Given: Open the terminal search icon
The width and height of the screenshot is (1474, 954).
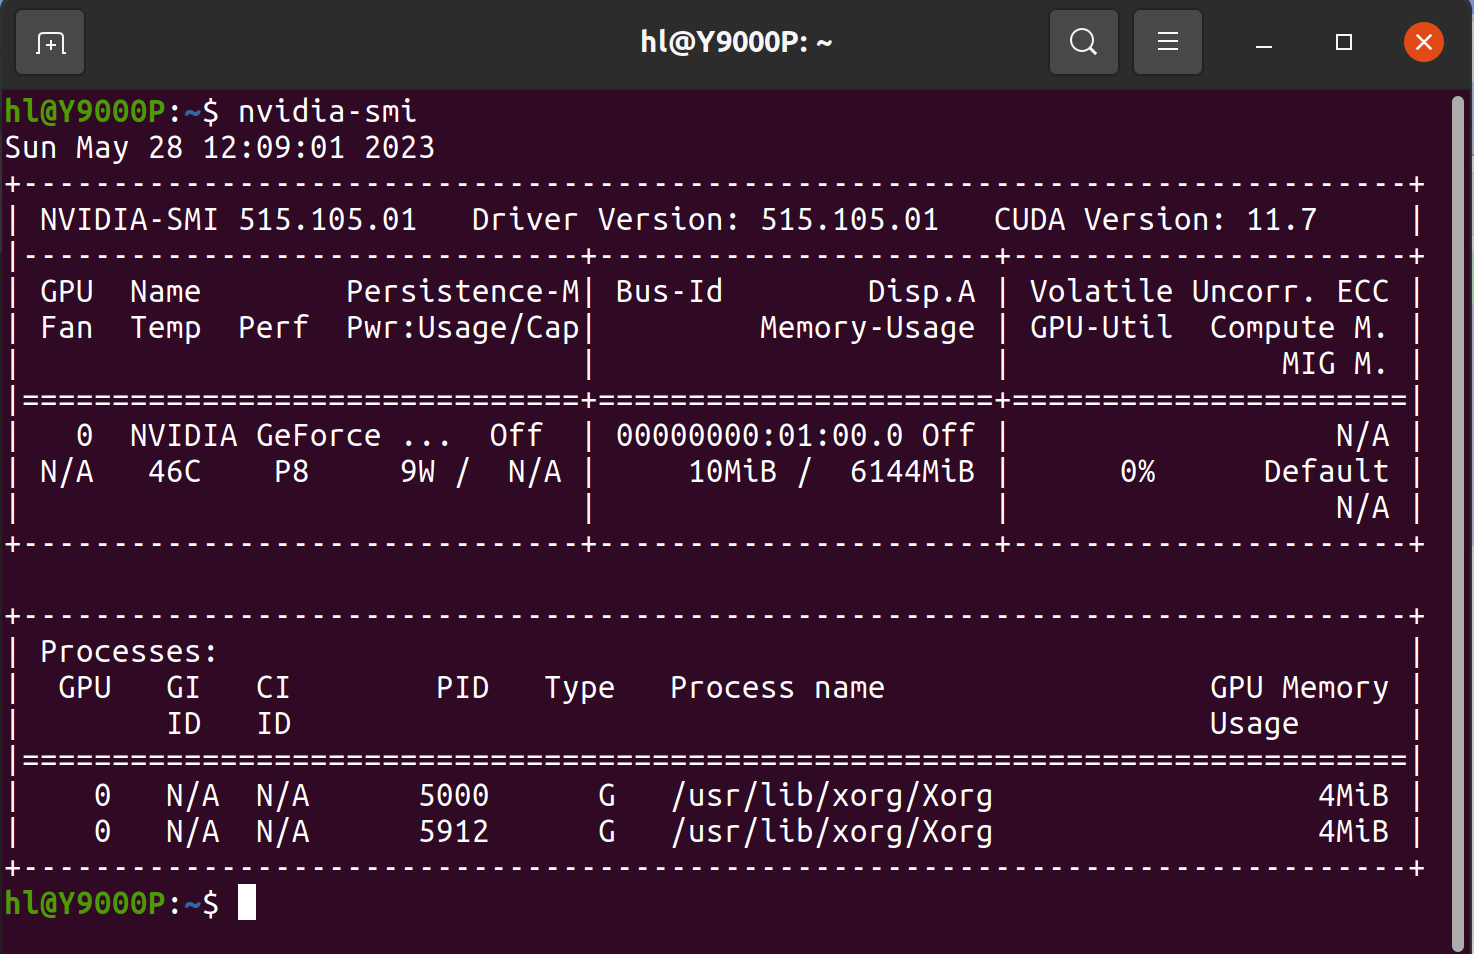Looking at the screenshot, I should (1083, 42).
